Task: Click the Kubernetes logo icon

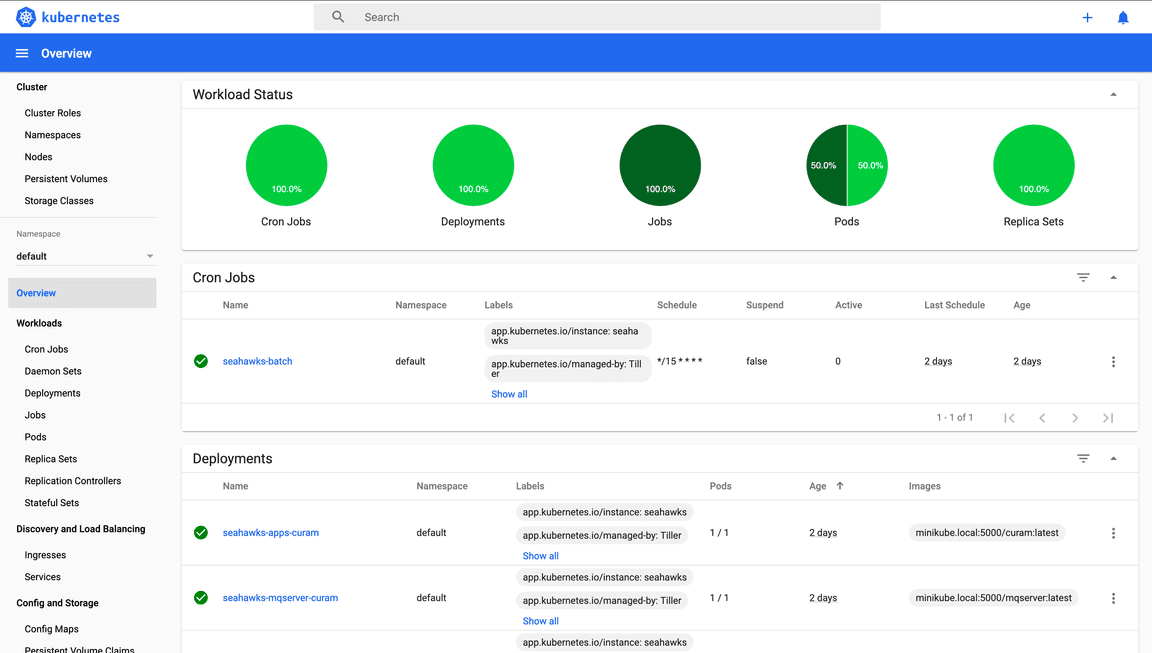Action: click(x=26, y=17)
